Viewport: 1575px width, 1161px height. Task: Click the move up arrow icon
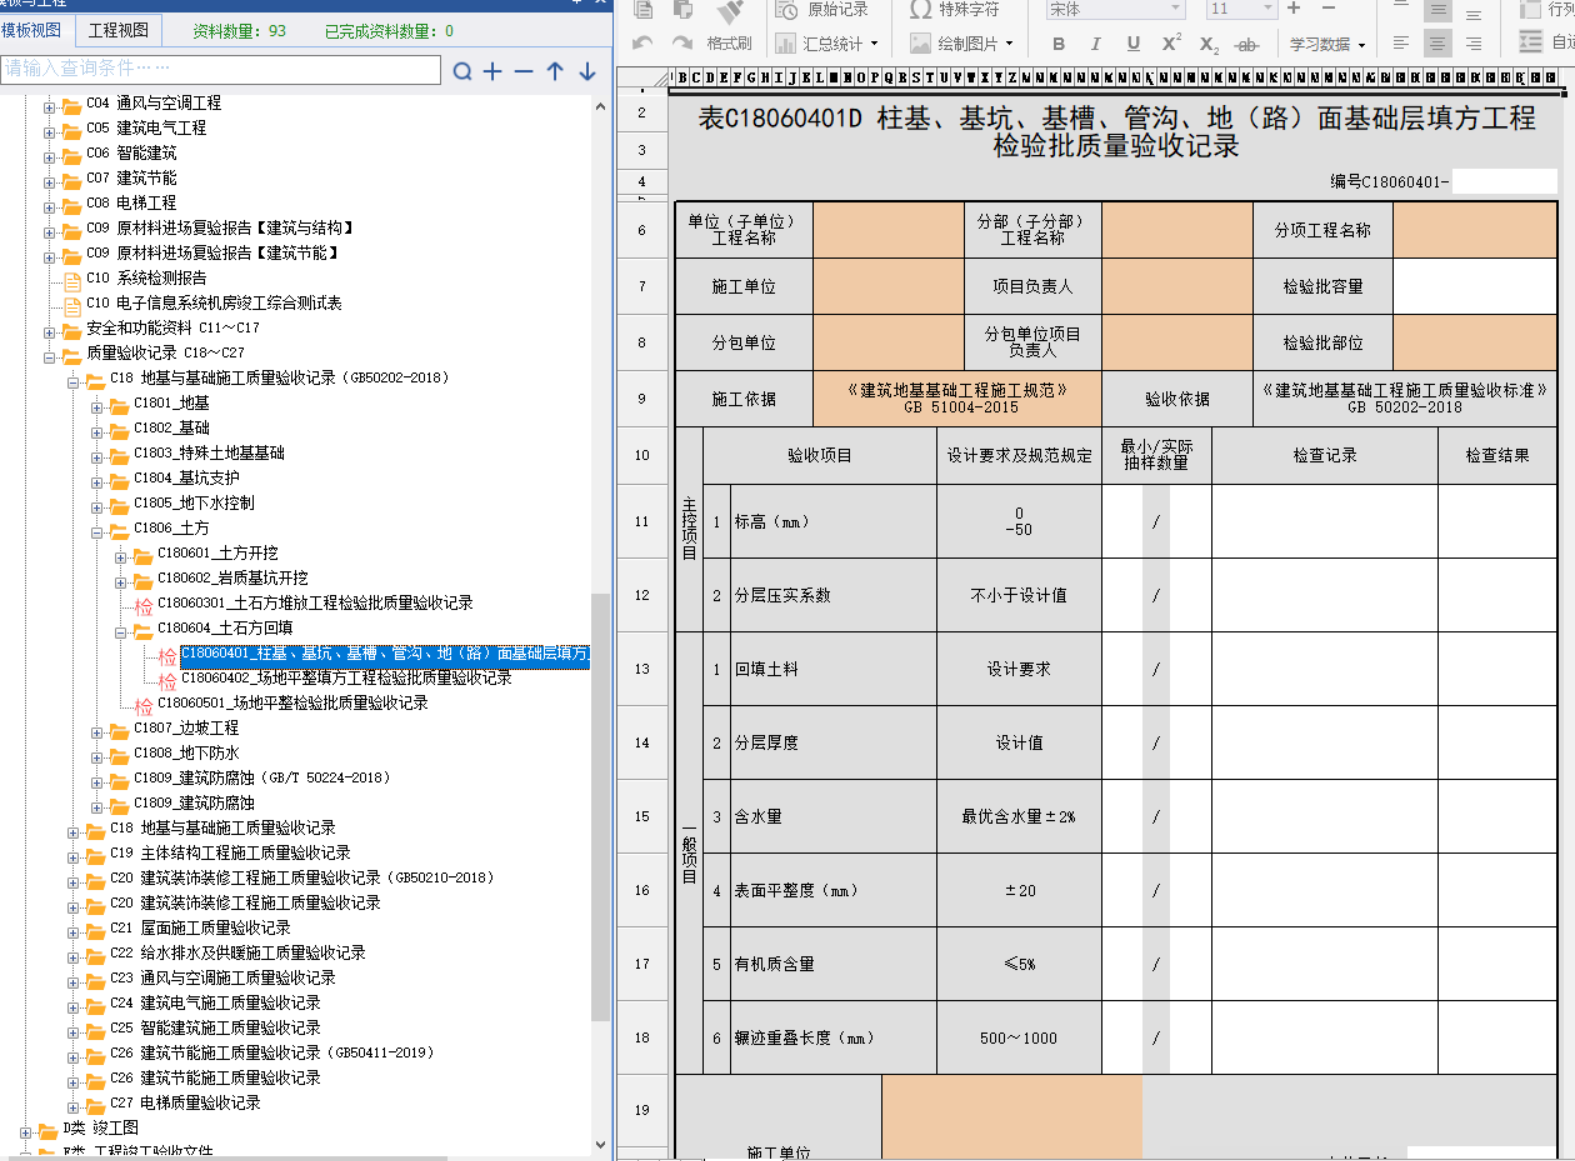click(555, 71)
